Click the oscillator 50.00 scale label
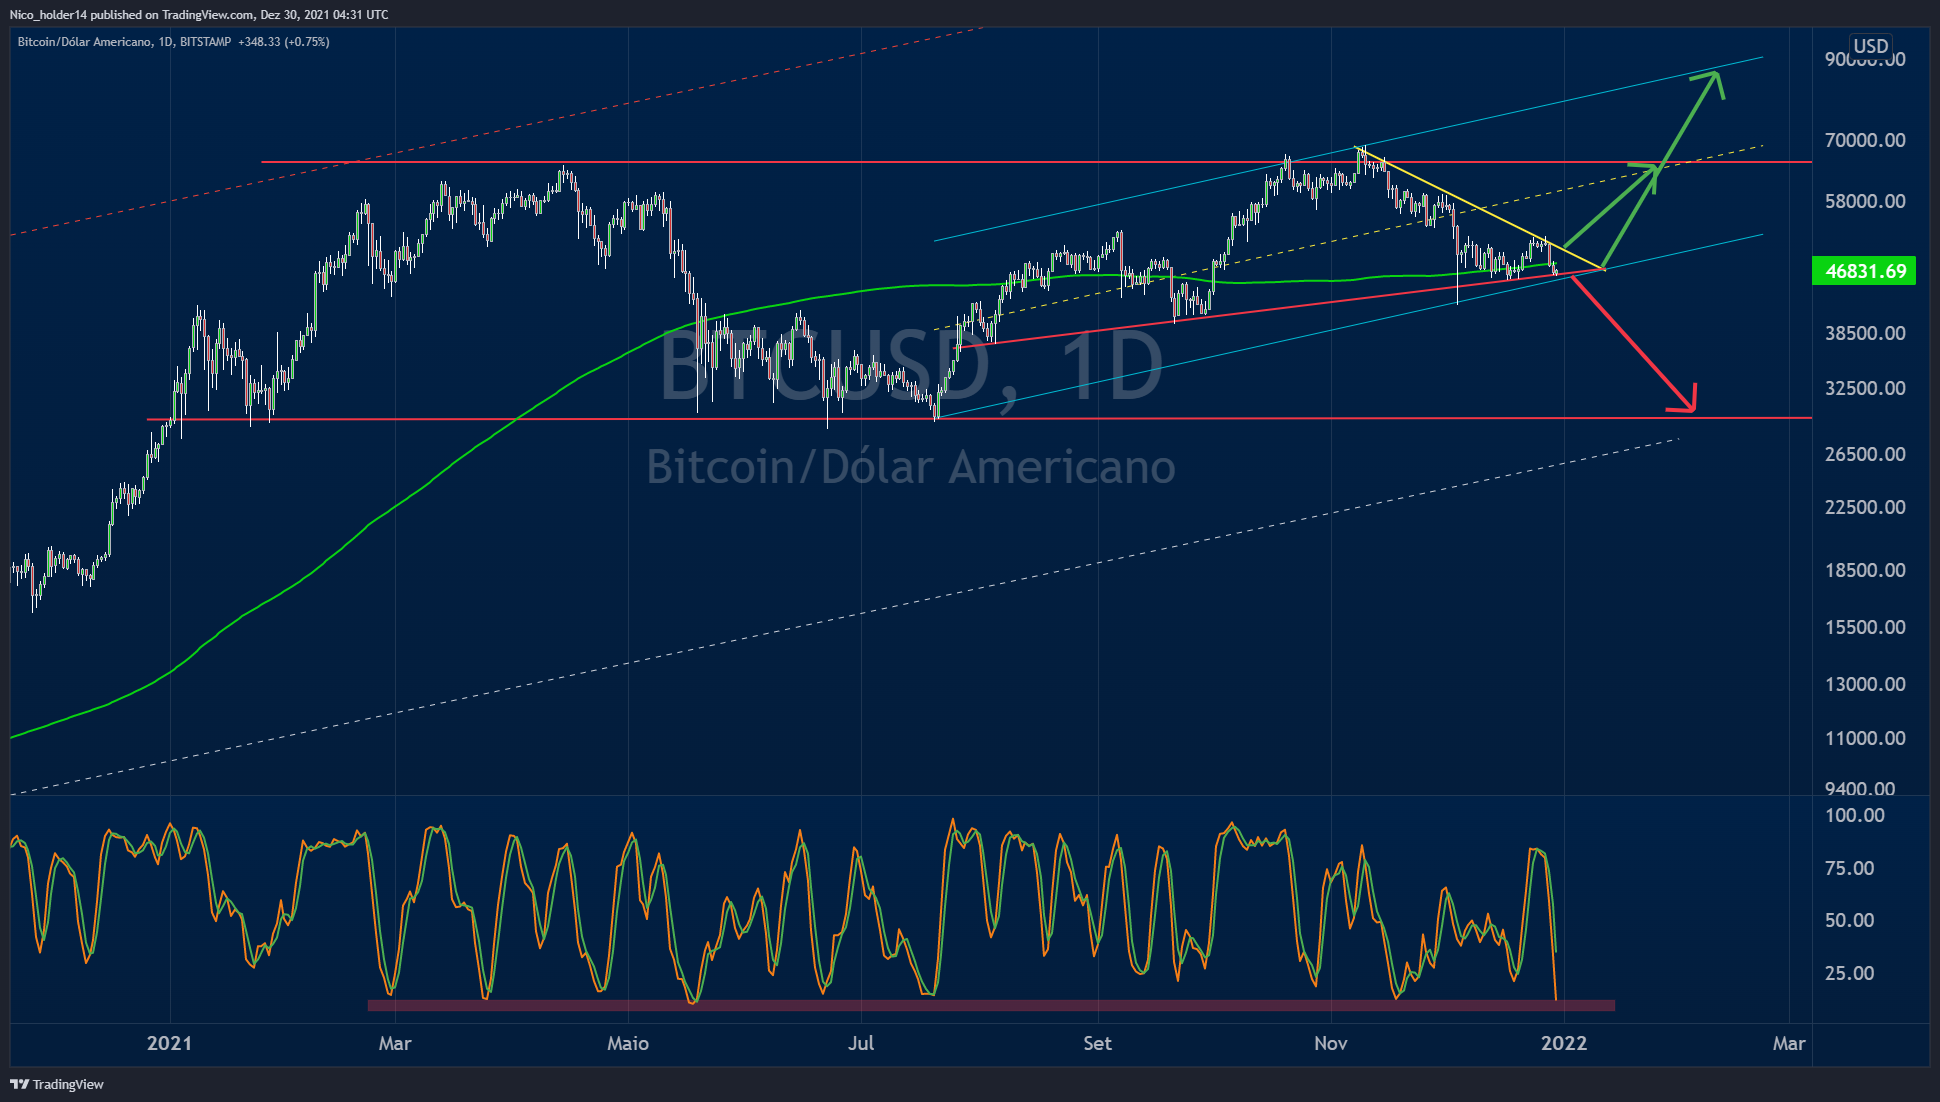This screenshot has height=1102, width=1940. 1850,920
